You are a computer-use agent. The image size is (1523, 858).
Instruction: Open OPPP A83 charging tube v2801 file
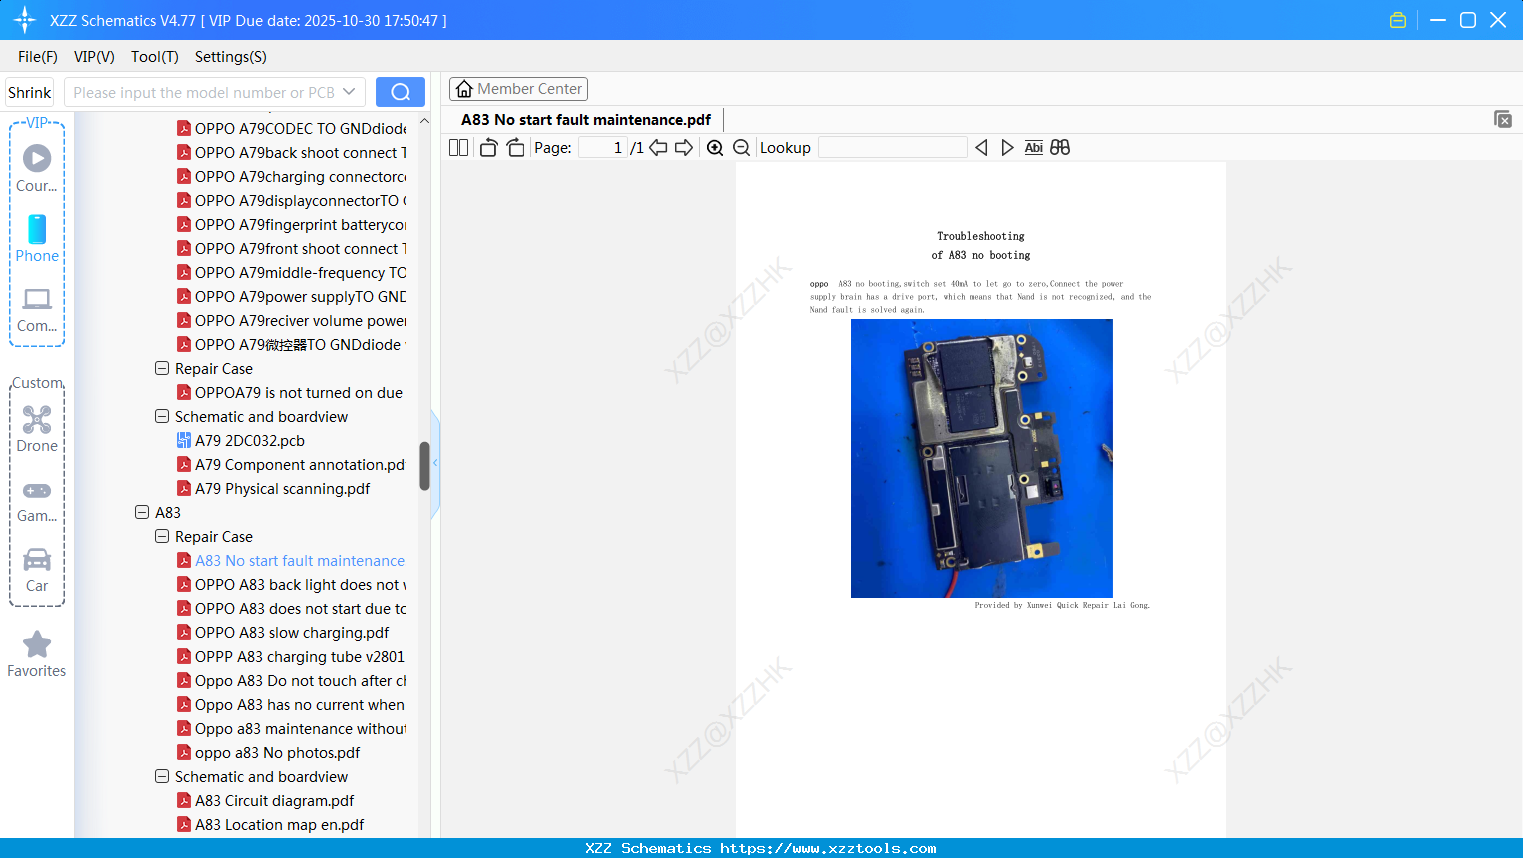291,656
